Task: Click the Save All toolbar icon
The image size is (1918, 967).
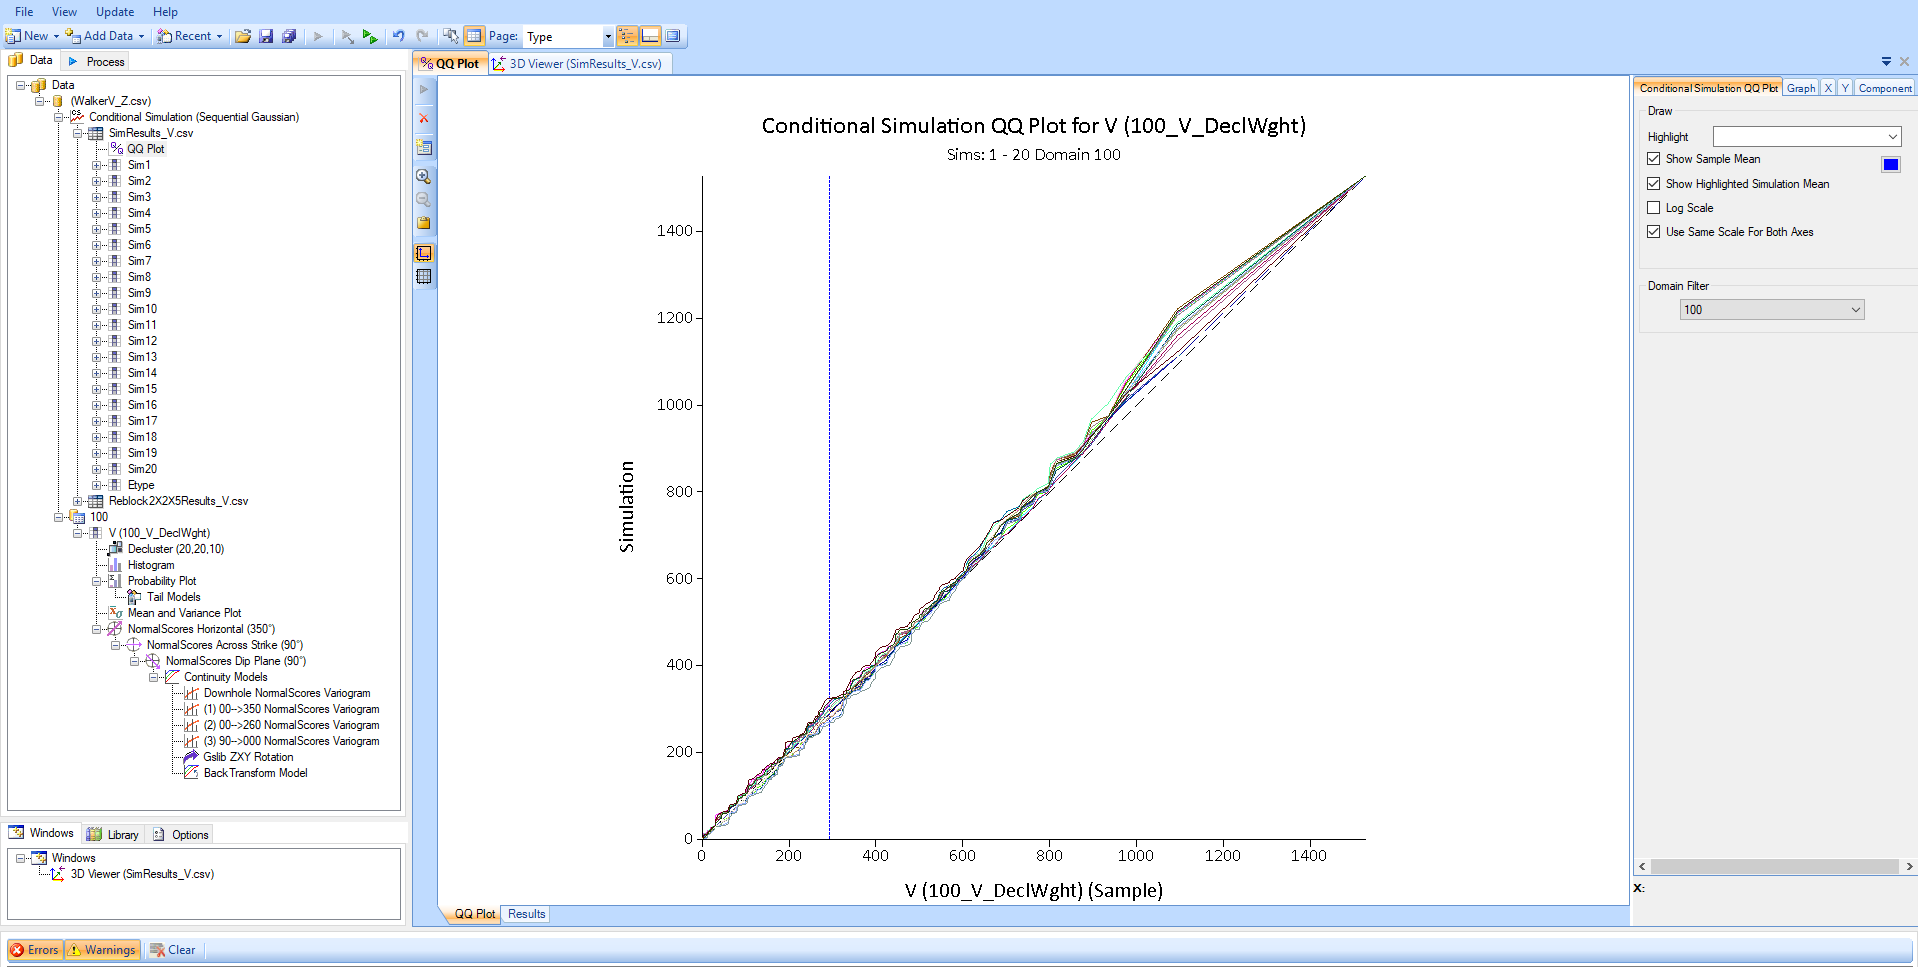Action: [x=289, y=36]
